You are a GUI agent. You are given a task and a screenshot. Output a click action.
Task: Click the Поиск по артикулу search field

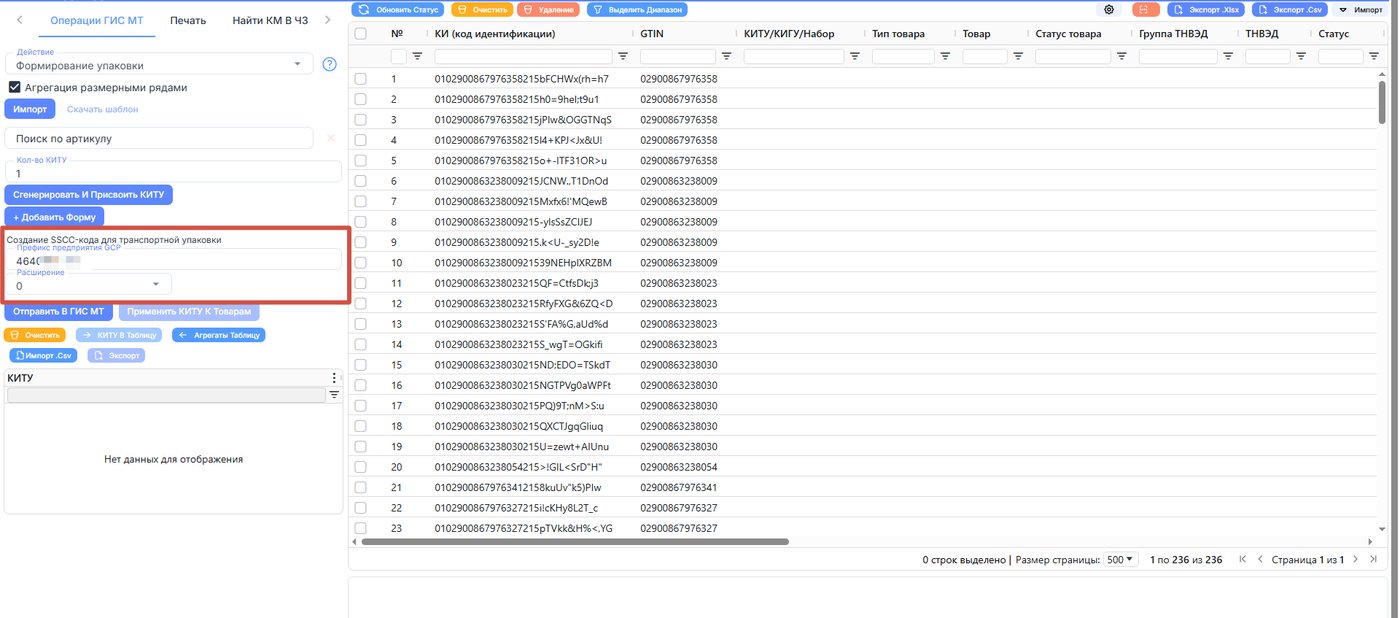[159, 138]
